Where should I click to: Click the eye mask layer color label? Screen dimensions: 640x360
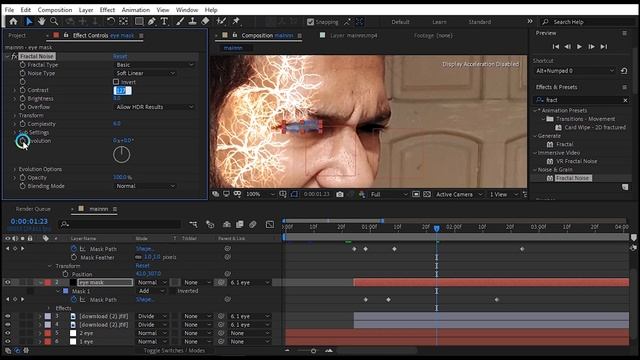pyautogui.click(x=48, y=282)
